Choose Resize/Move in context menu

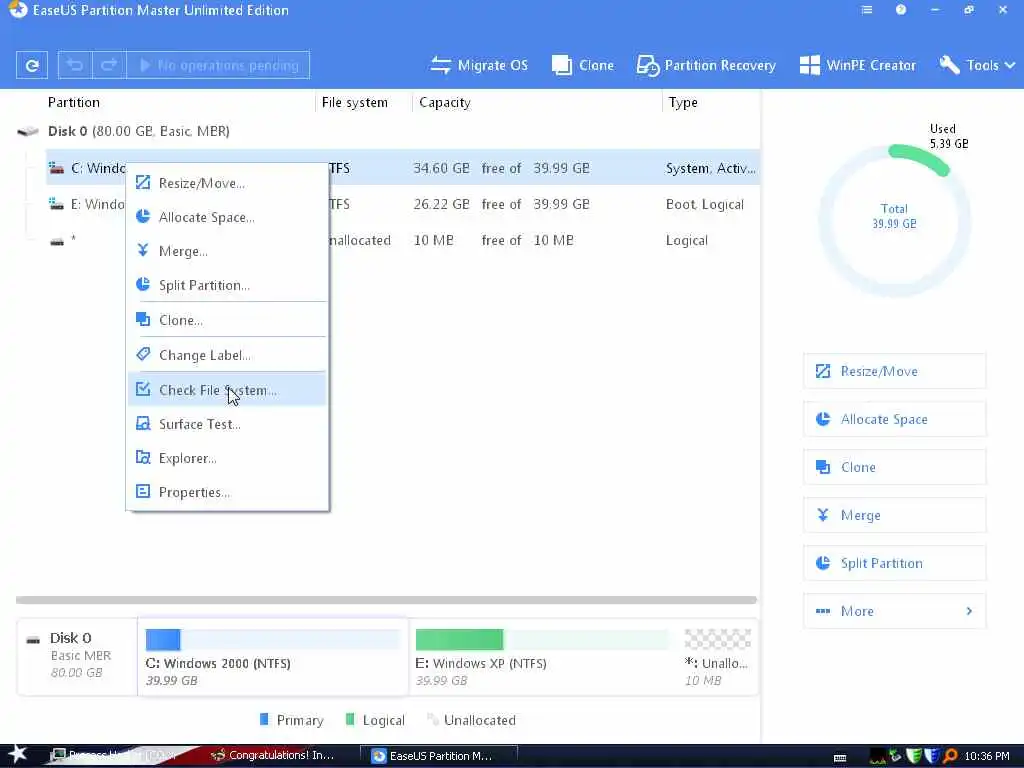click(x=227, y=183)
